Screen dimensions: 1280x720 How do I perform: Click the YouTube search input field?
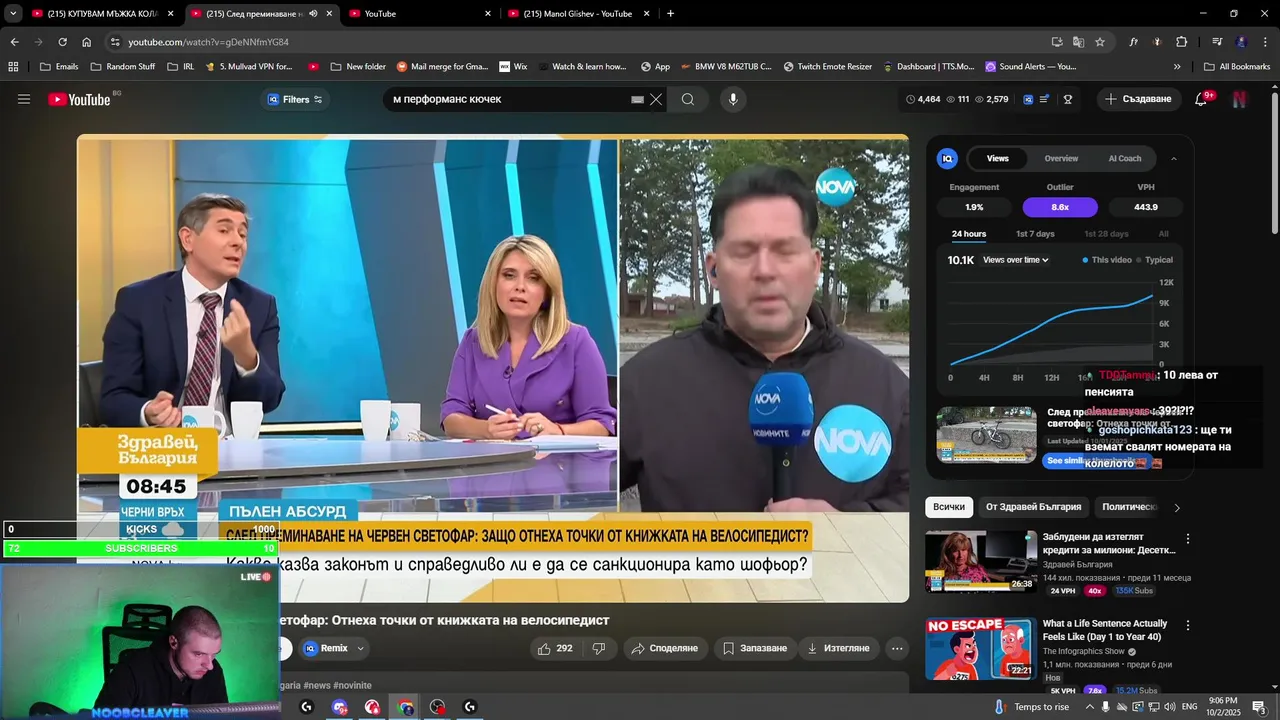point(510,99)
